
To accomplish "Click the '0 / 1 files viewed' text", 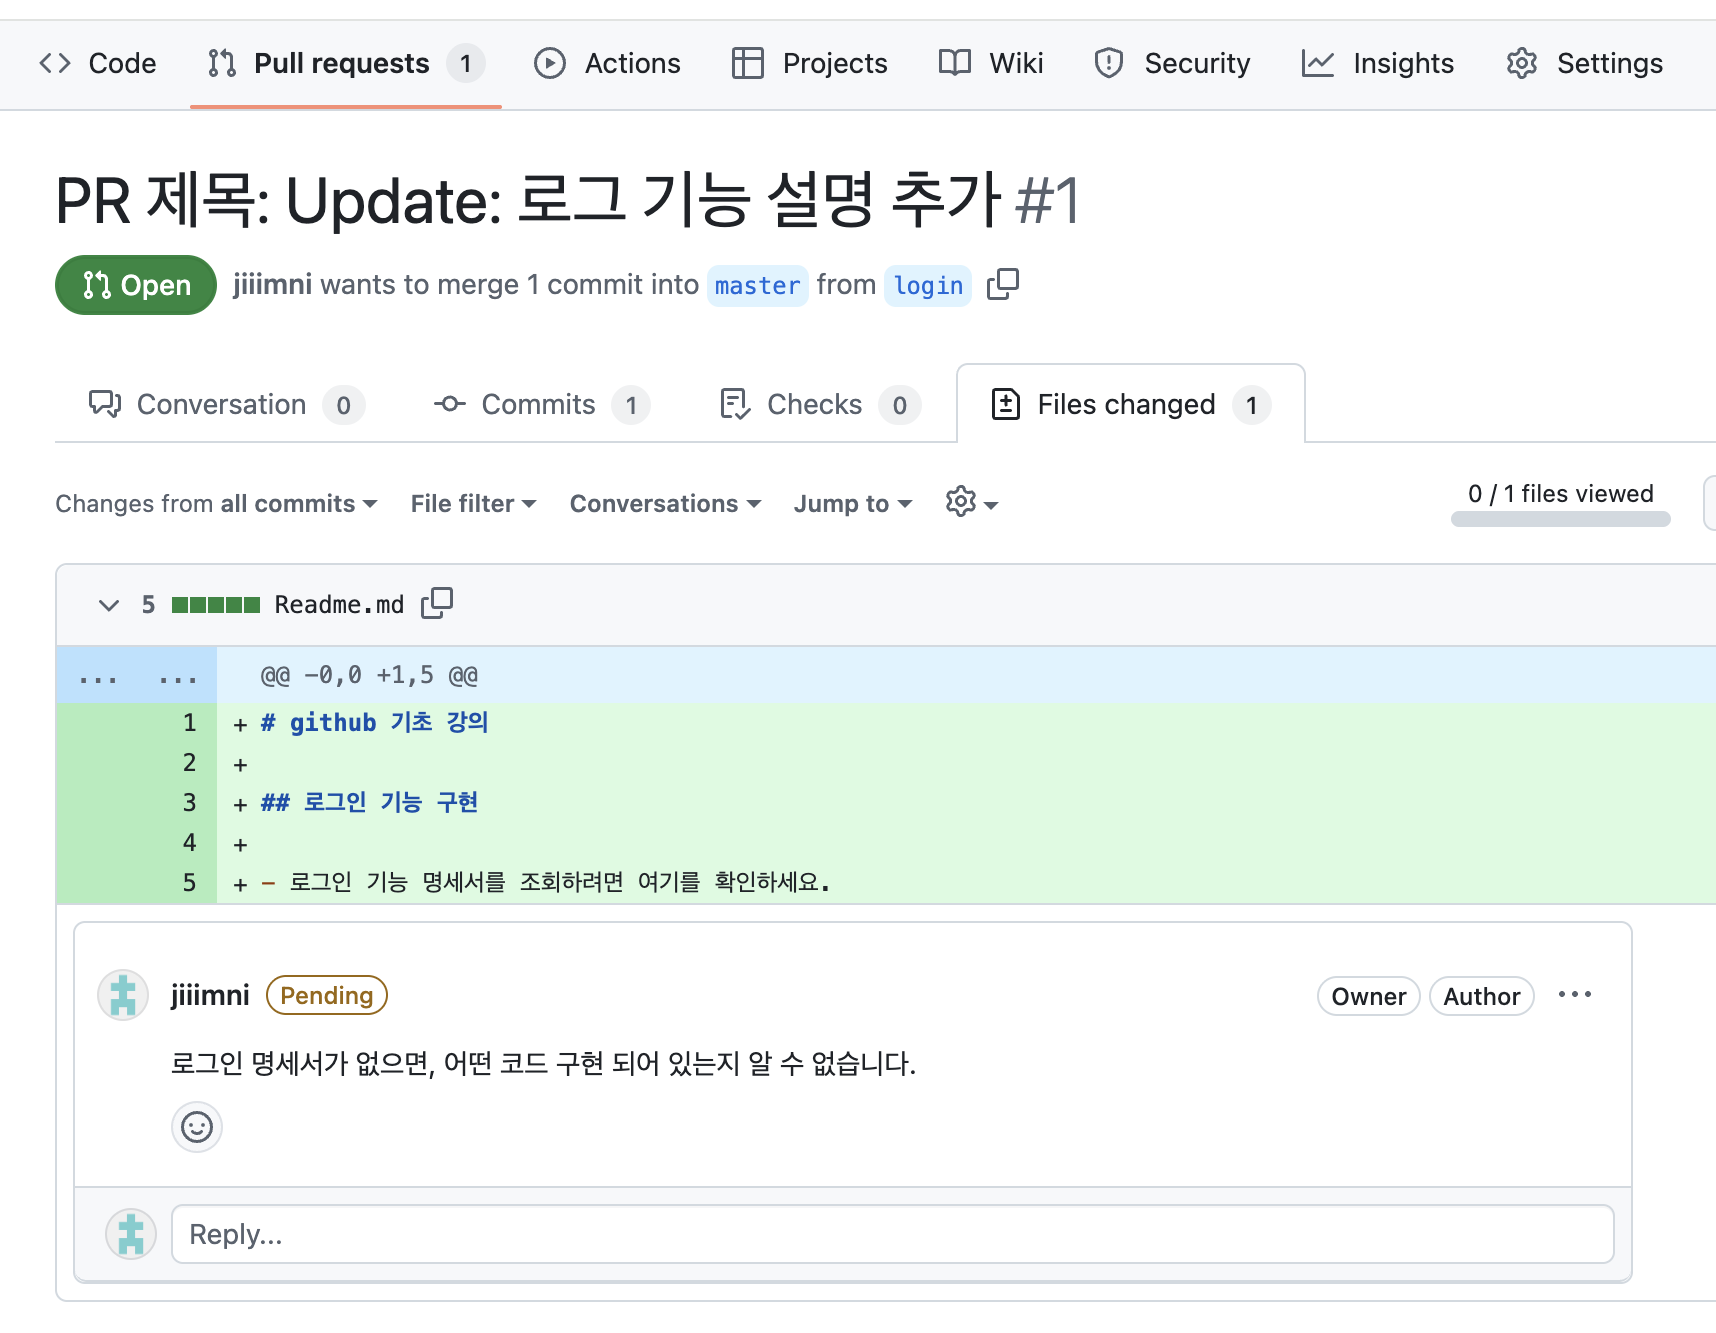I will pos(1560,494).
